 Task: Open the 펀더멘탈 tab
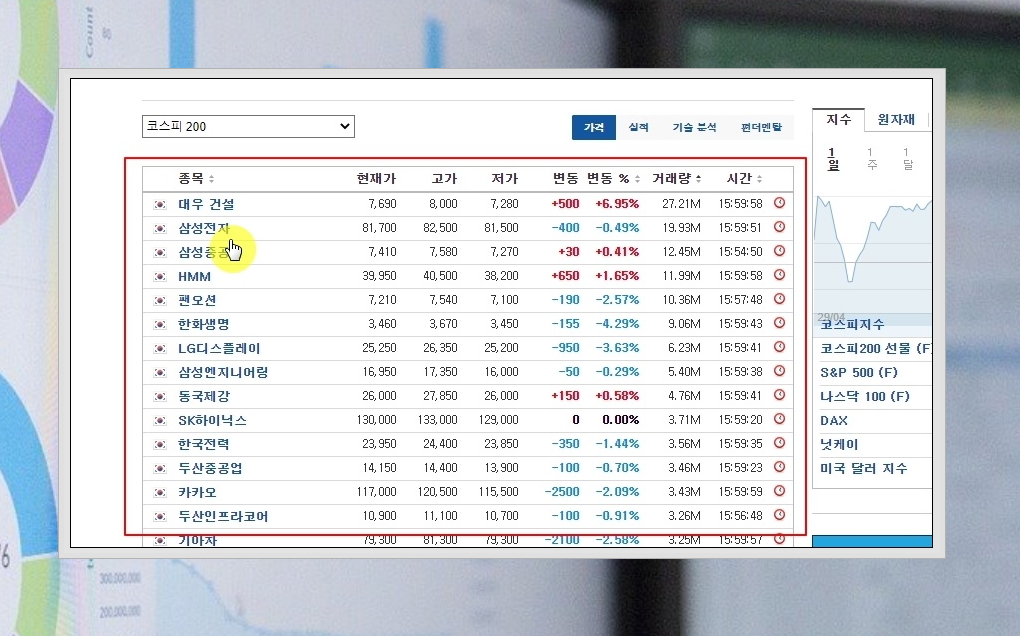tap(760, 127)
